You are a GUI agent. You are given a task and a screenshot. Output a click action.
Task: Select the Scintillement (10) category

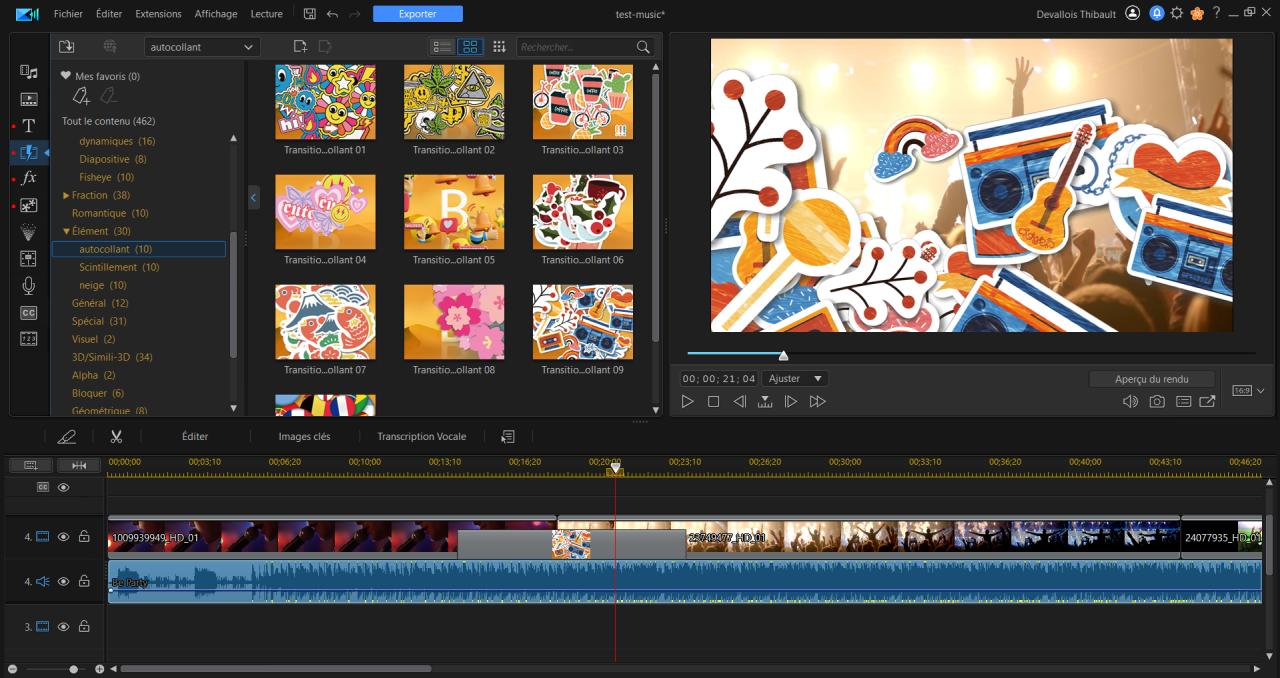(x=119, y=267)
